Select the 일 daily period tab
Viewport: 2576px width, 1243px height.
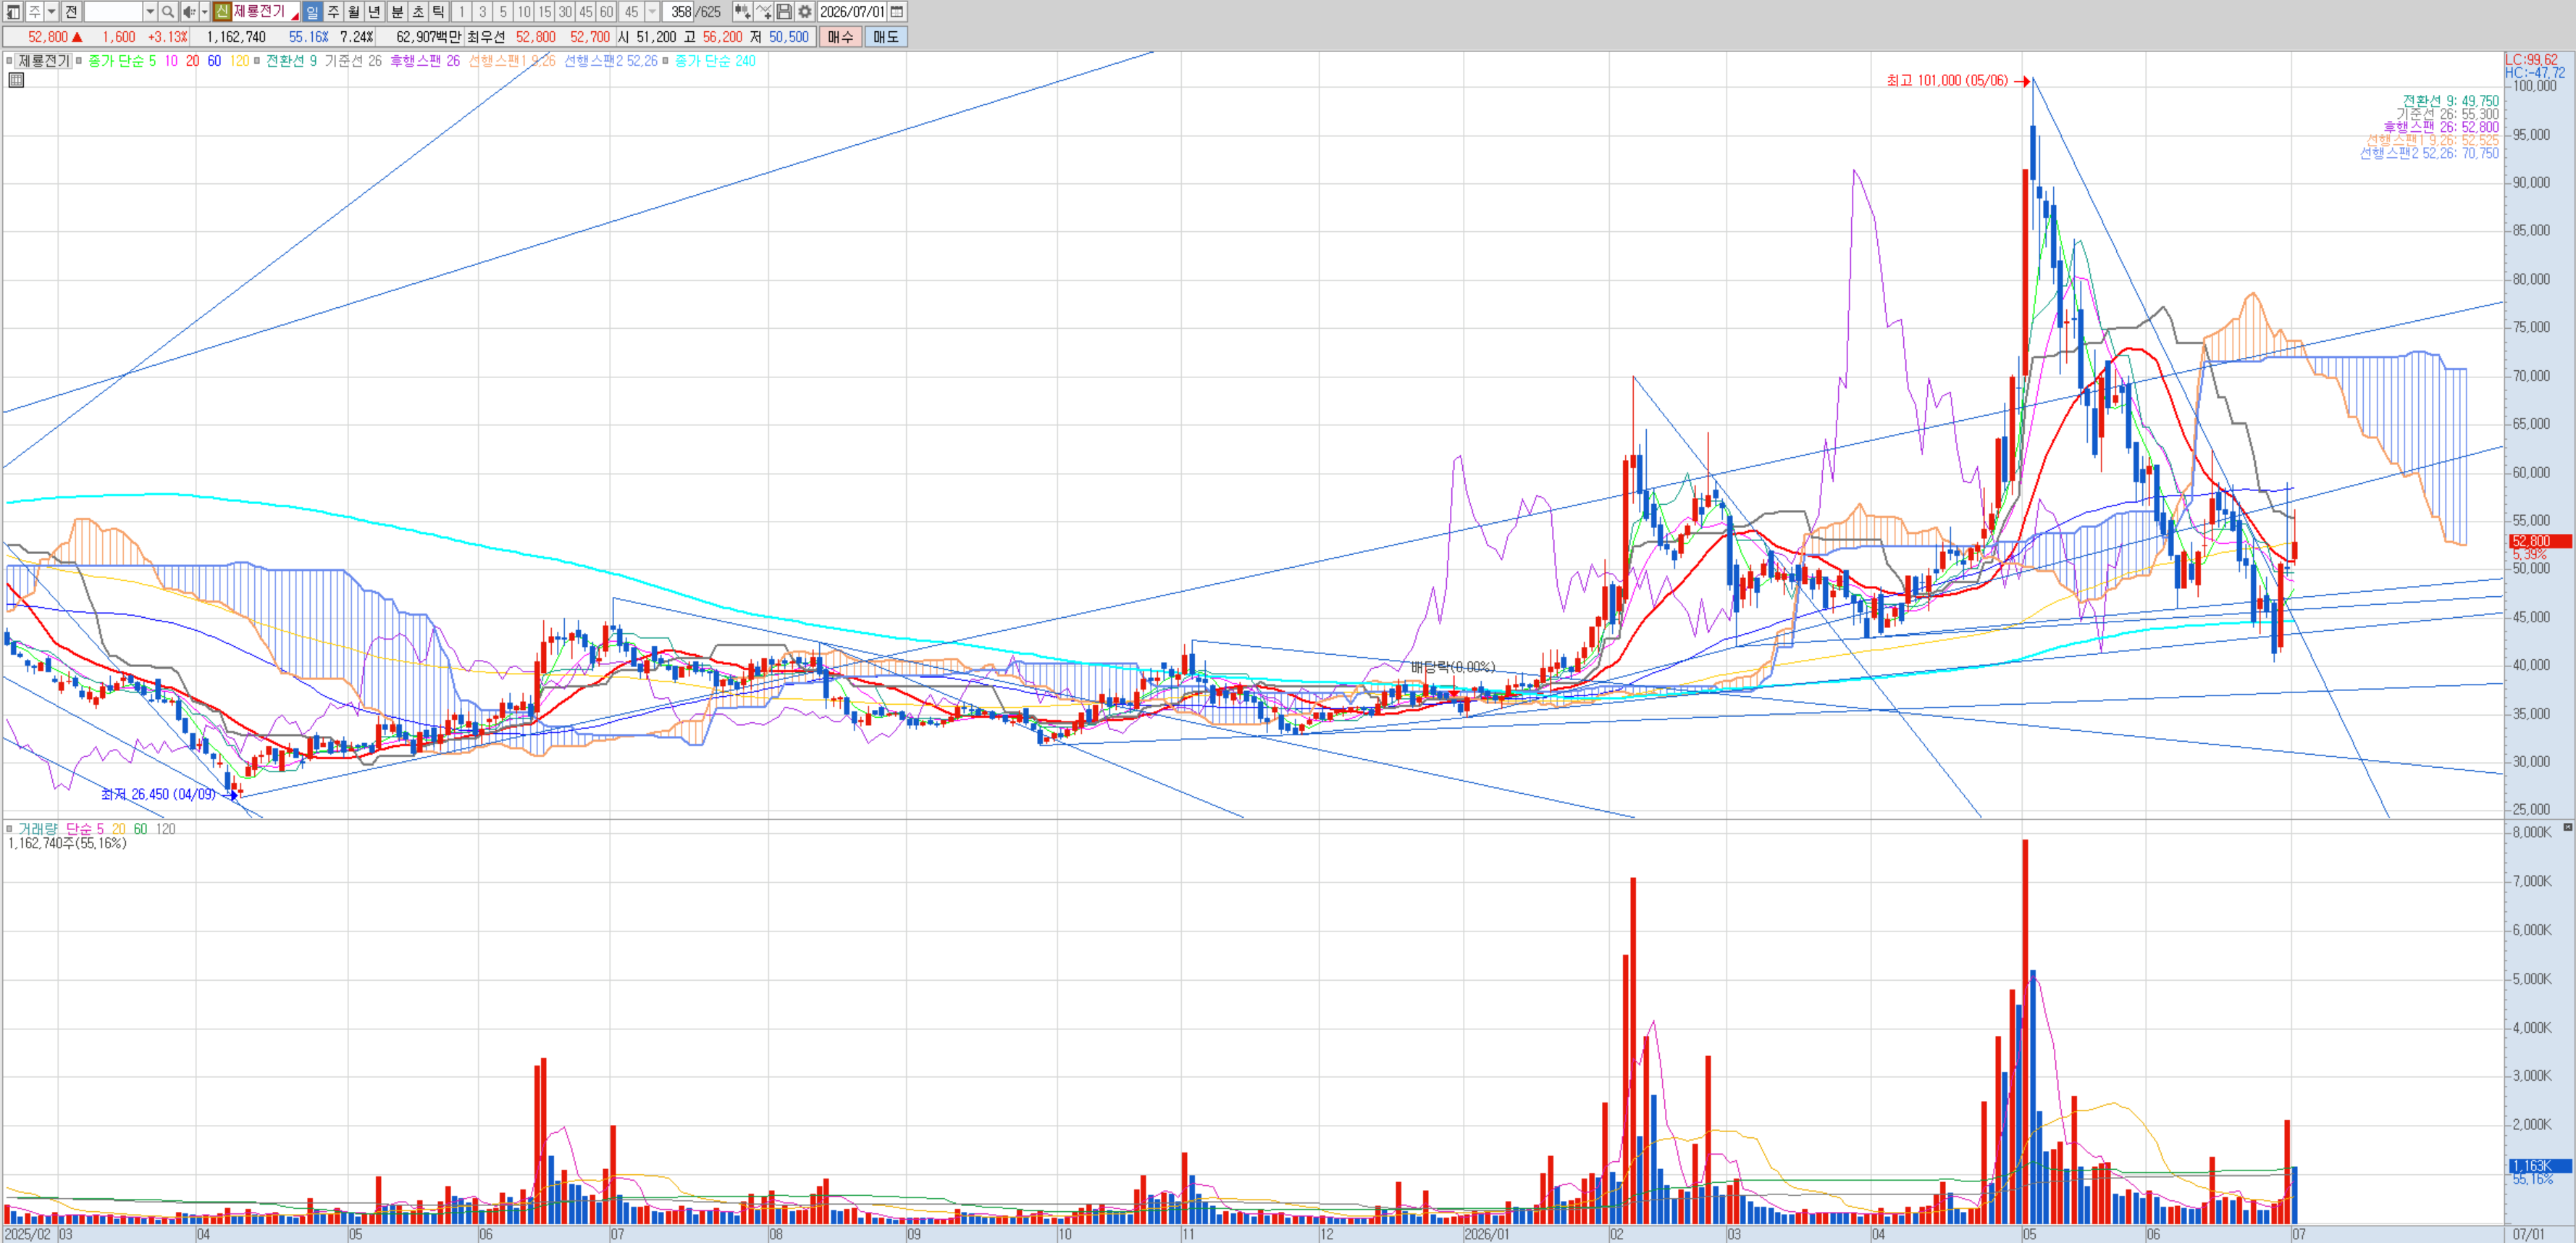click(x=312, y=12)
